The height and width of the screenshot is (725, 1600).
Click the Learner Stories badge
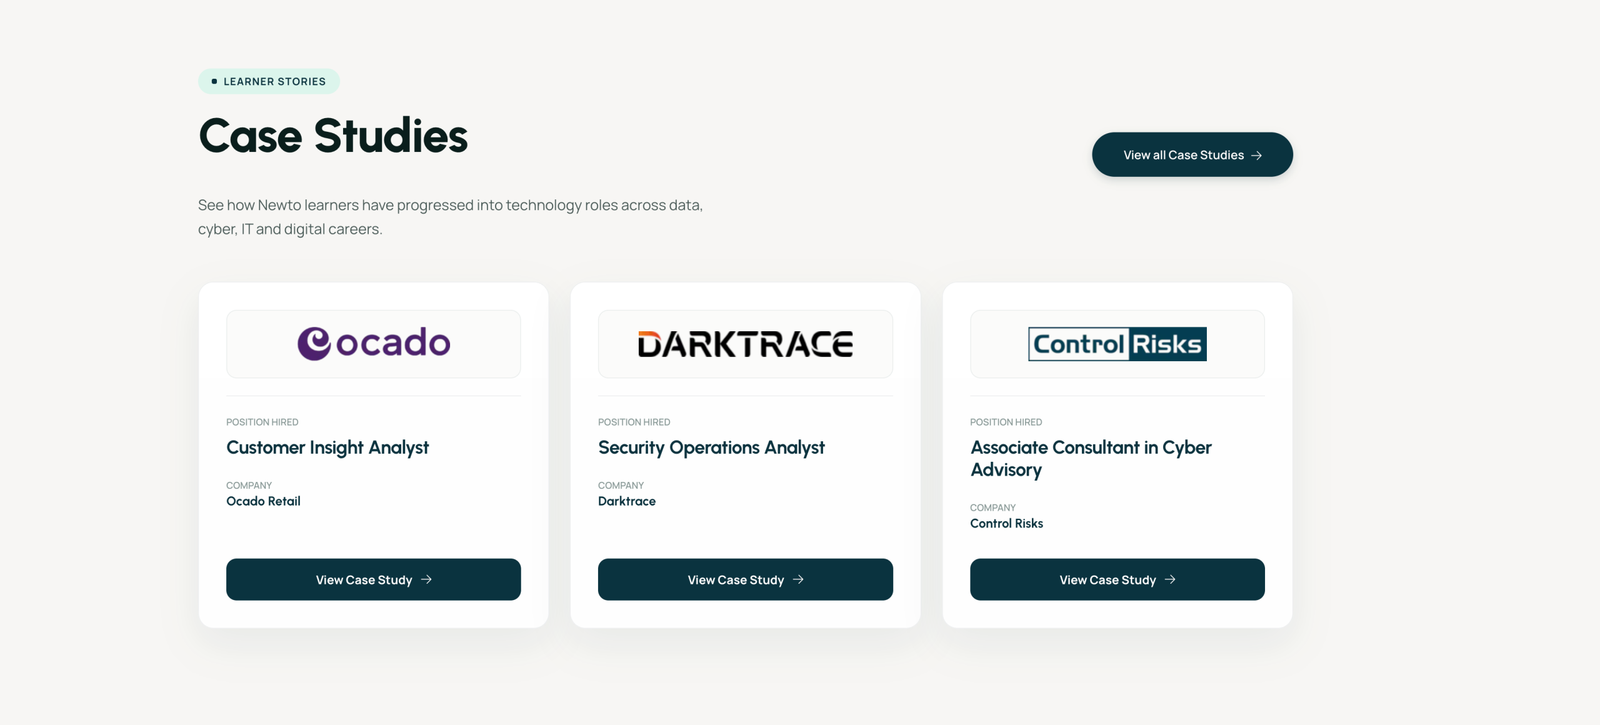(269, 82)
